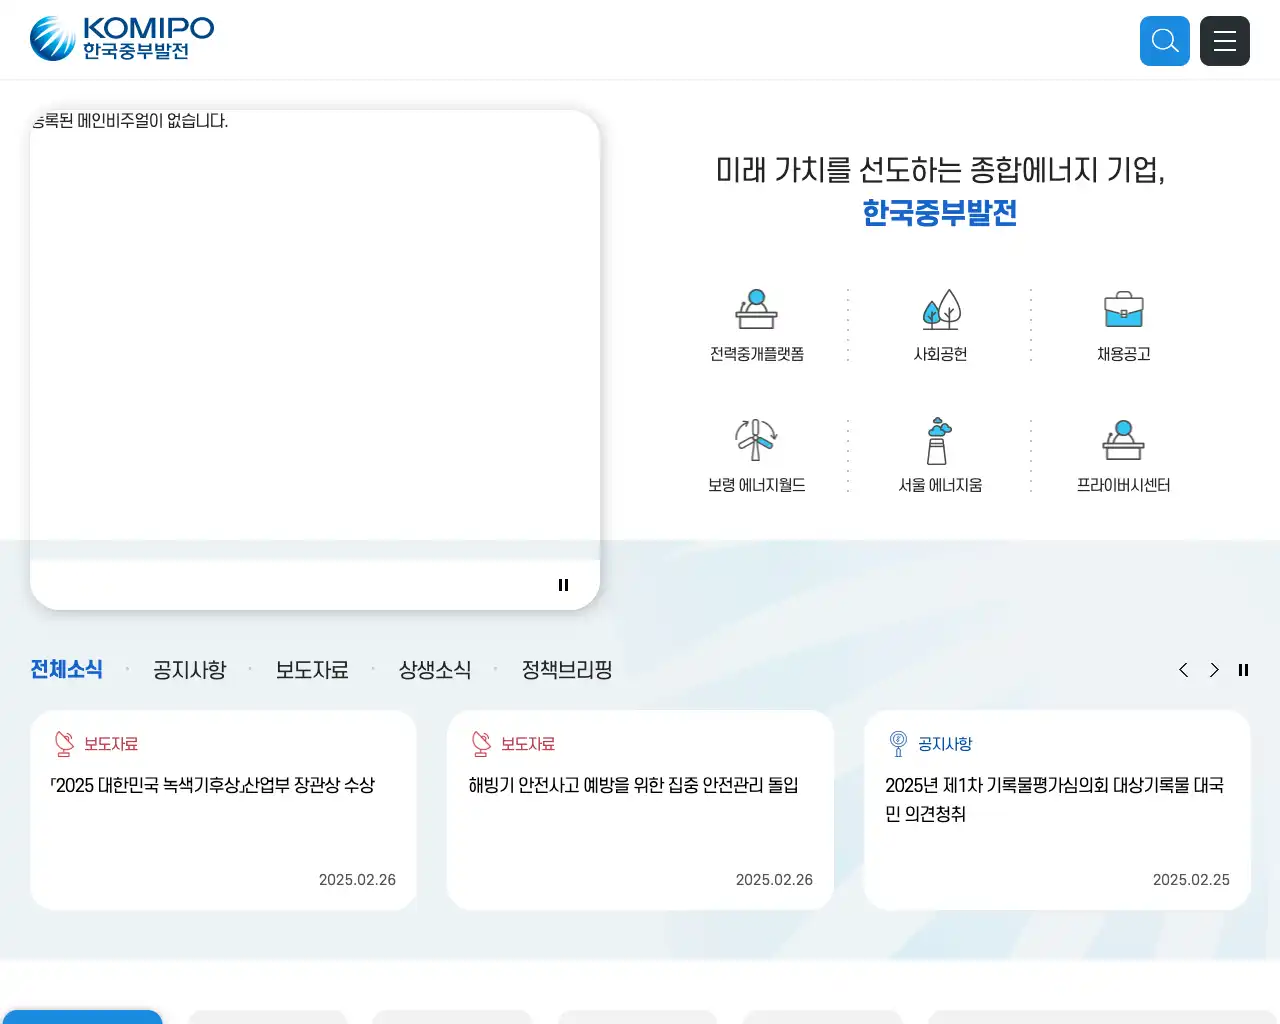Show next news cards
Screen dimensions: 1280x1024
click(x=1214, y=670)
